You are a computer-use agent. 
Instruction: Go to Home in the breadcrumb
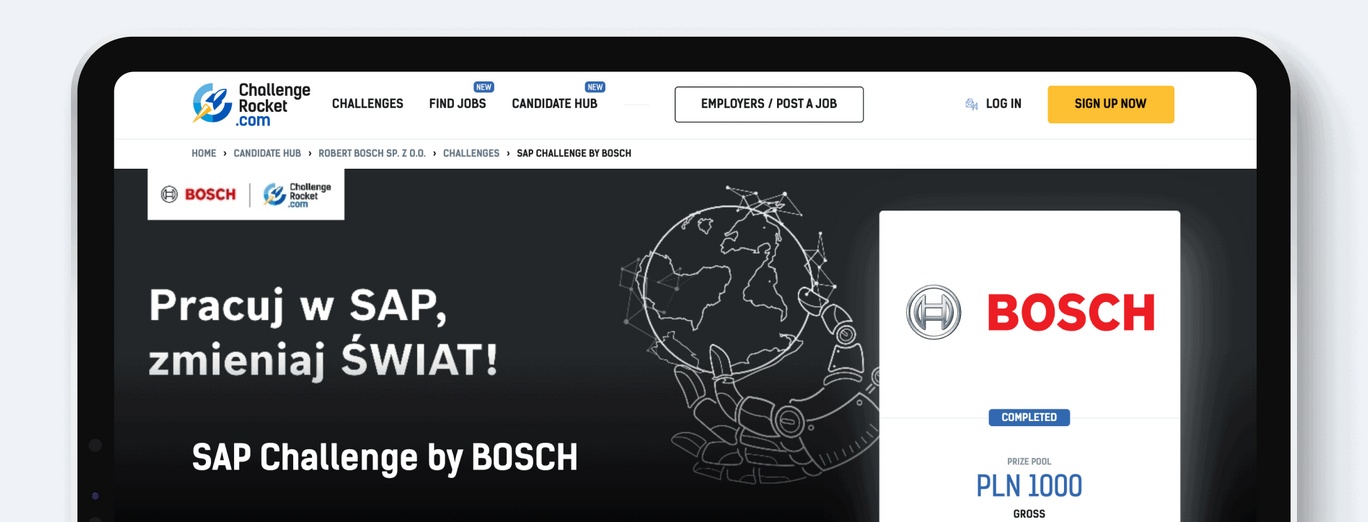click(204, 153)
